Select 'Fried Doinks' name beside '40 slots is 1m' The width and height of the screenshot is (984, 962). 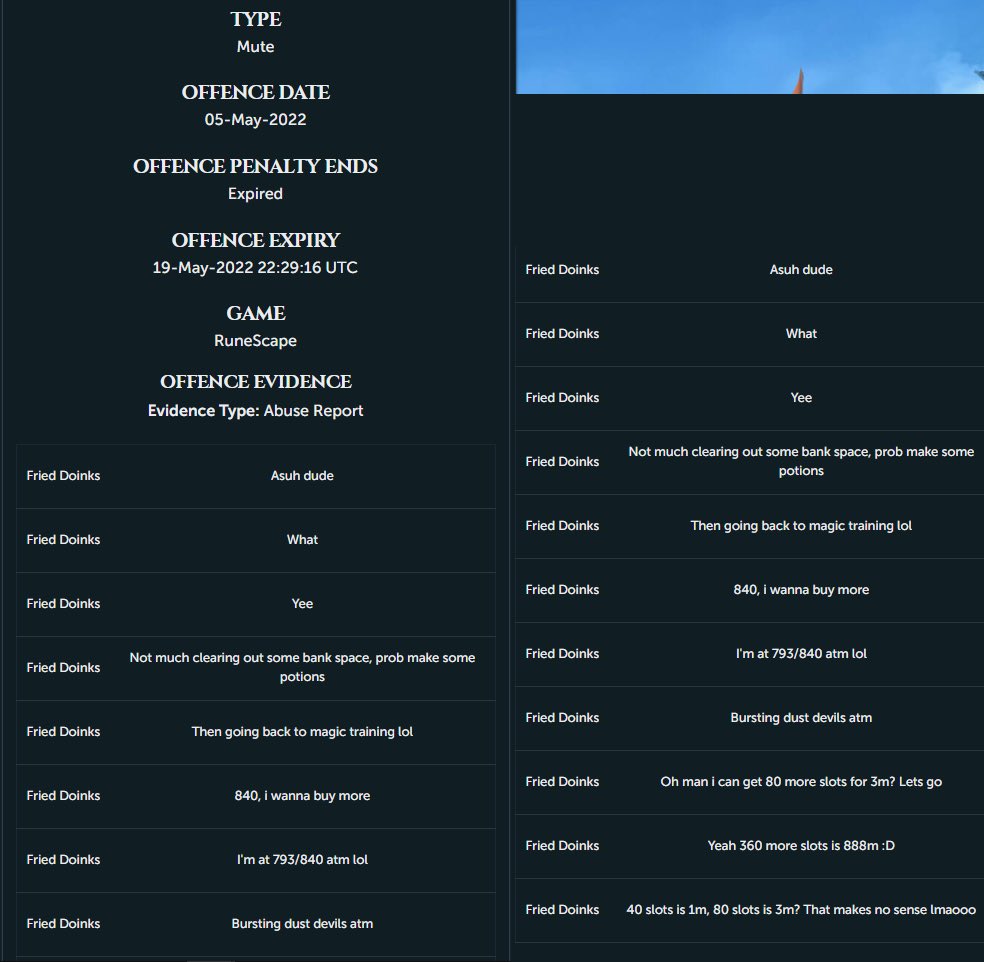click(x=562, y=910)
